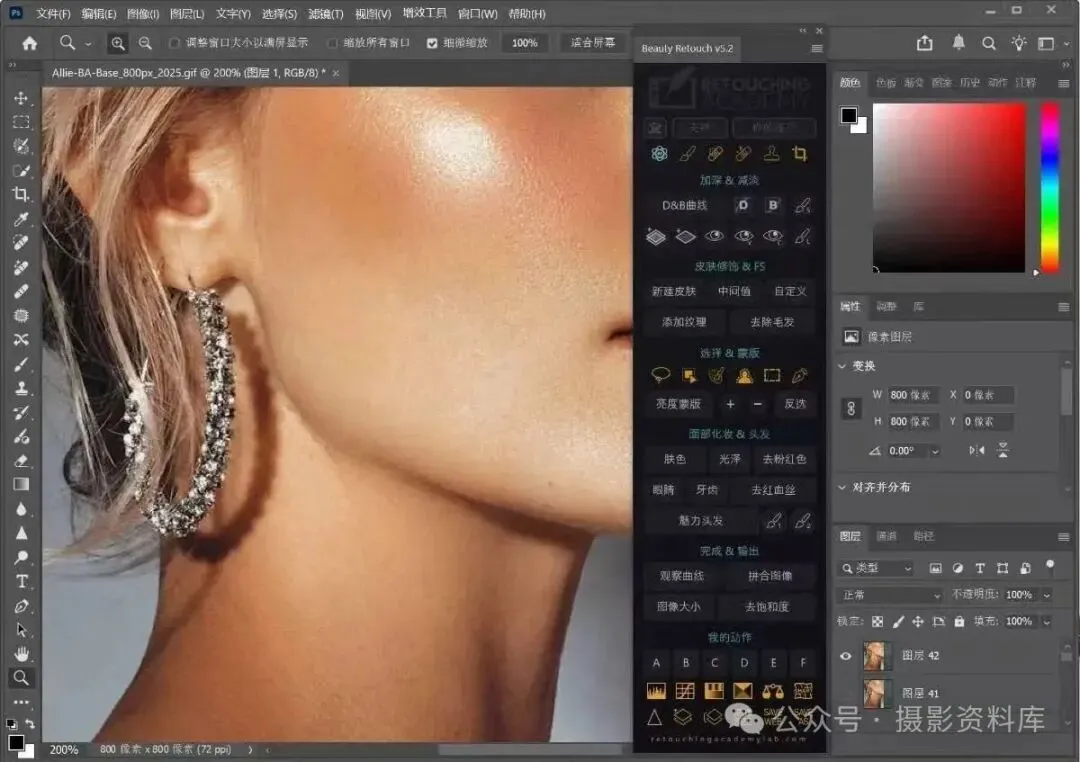The image size is (1080, 762).
Task: Select the Eyedropper tool
Action: (21, 219)
